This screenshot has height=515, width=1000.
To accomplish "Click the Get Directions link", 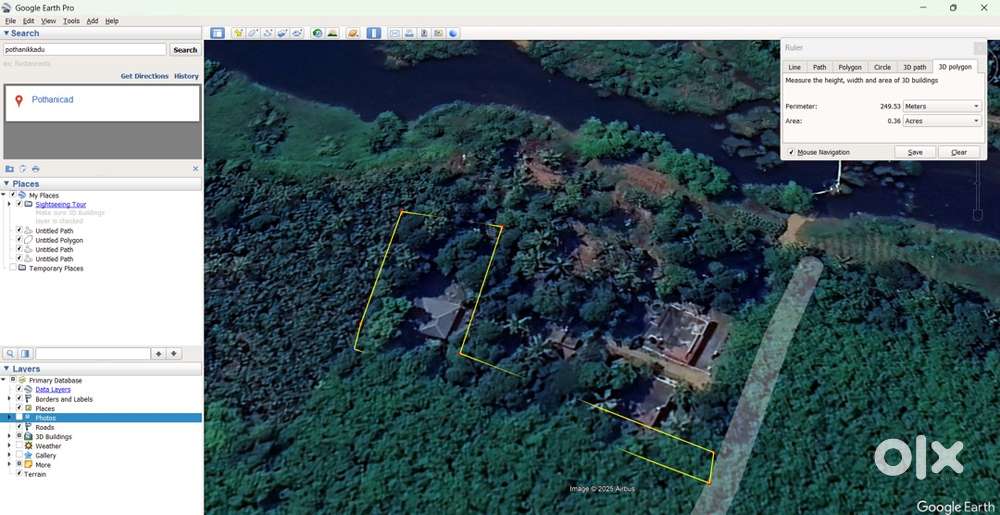I will click(144, 76).
